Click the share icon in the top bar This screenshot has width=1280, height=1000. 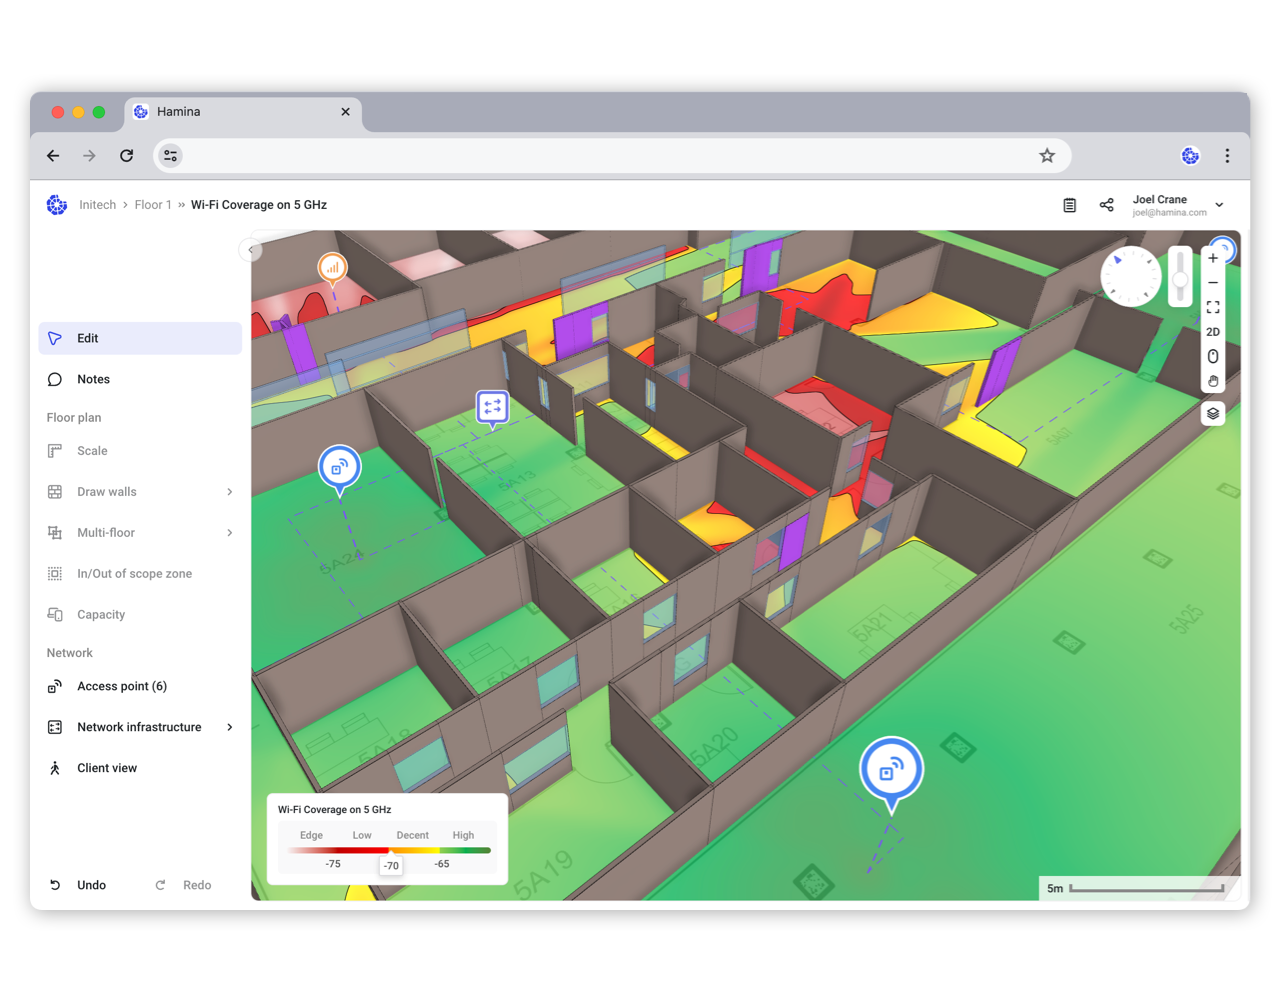[x=1106, y=204]
